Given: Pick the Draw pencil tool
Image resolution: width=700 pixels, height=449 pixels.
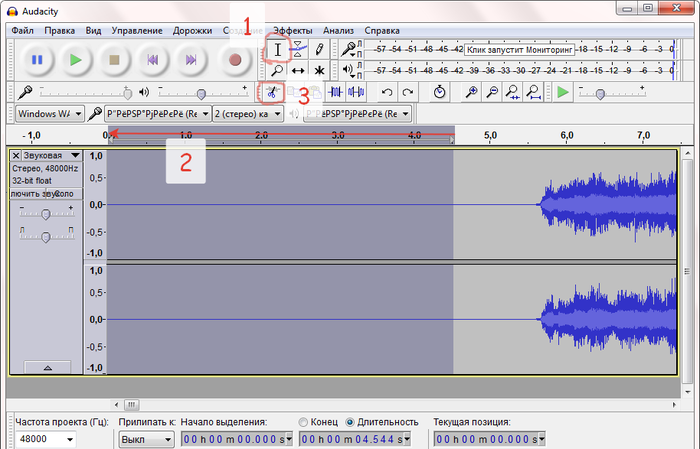Looking at the screenshot, I should click(319, 49).
